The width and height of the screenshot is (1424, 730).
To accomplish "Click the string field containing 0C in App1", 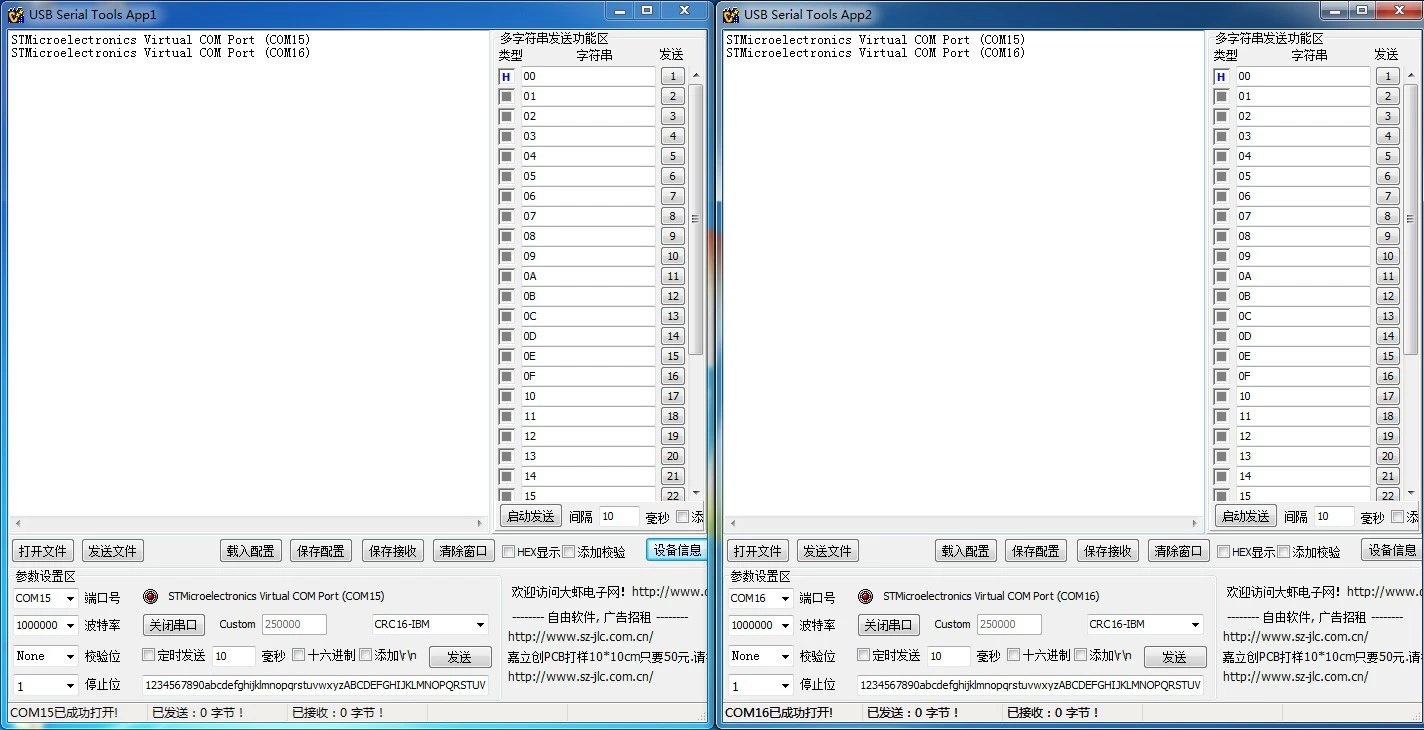I will 588,316.
